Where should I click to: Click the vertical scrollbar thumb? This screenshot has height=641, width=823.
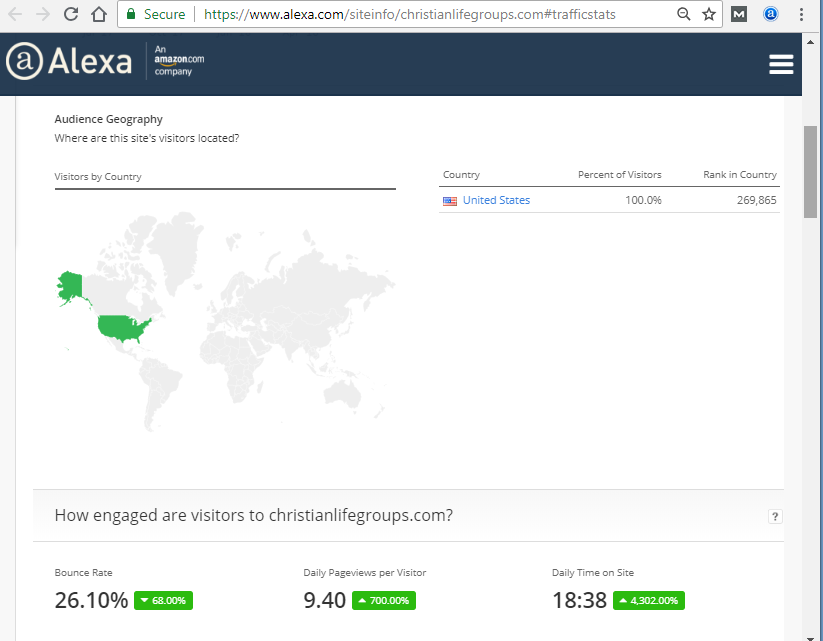(810, 172)
